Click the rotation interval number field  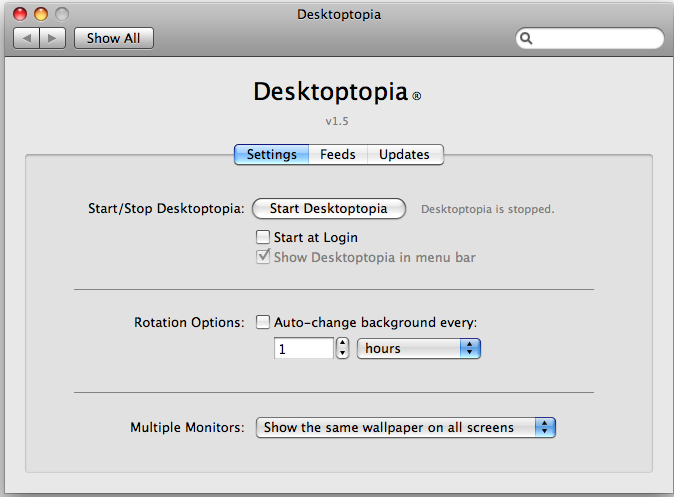[303, 348]
